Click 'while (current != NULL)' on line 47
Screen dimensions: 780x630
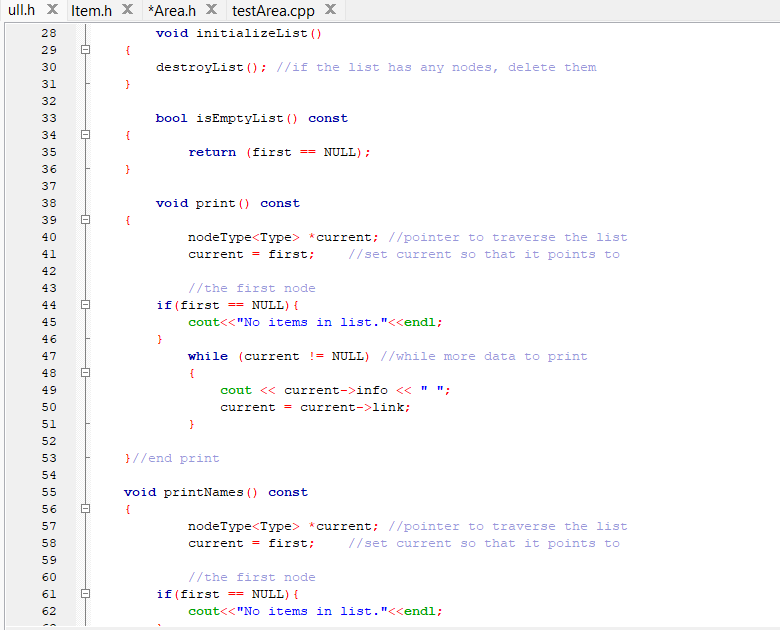(279, 356)
